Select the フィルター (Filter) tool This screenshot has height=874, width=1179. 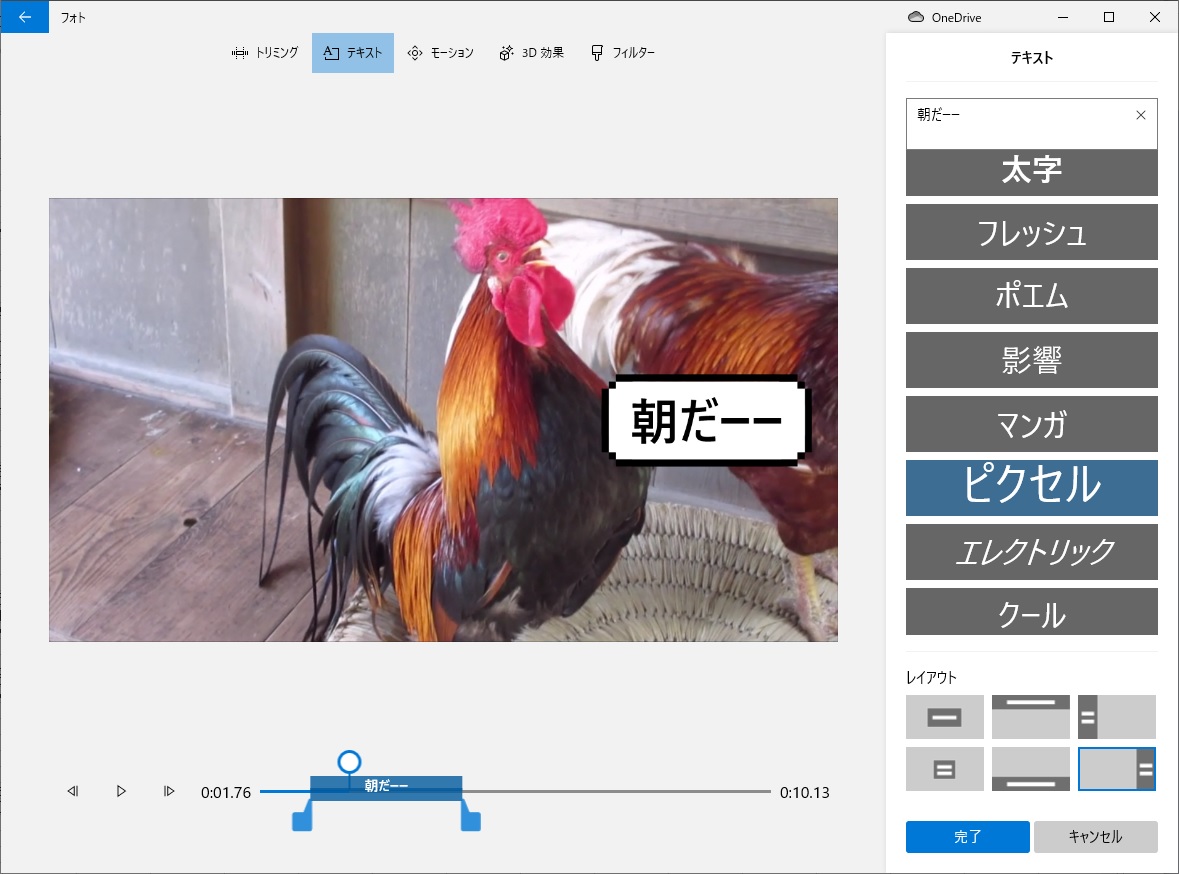(622, 52)
